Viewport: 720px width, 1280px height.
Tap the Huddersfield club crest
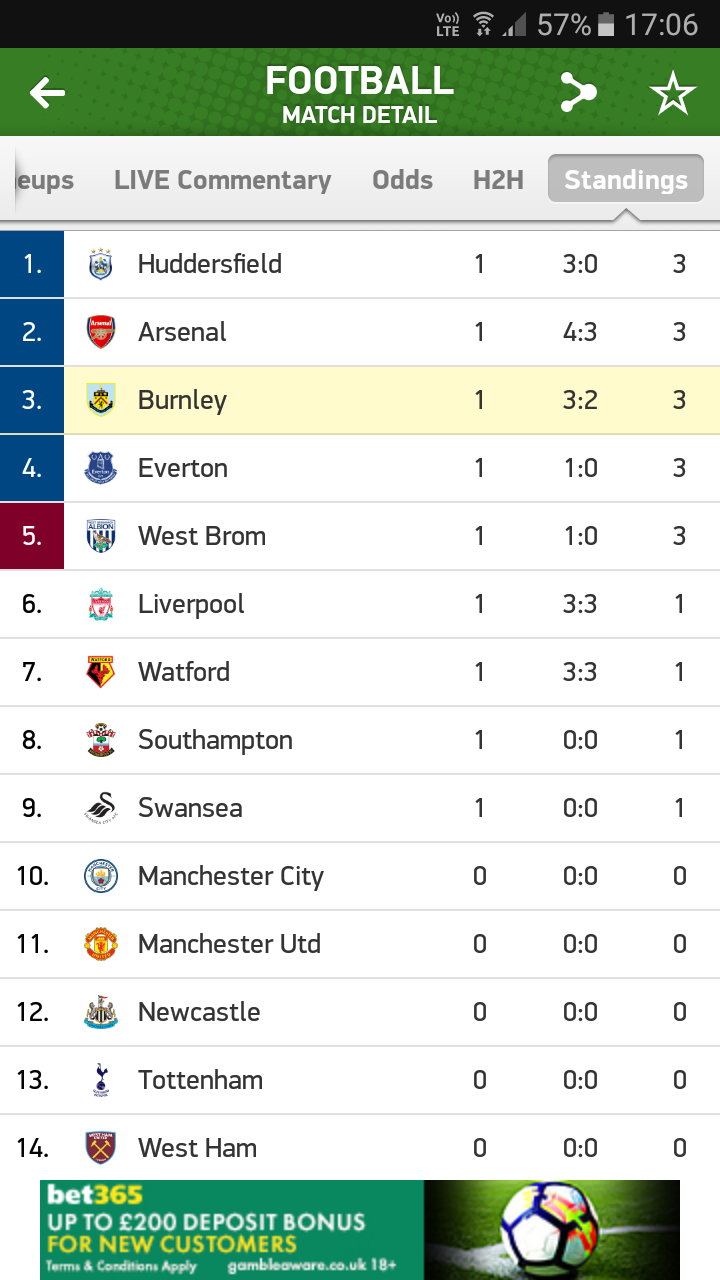[101, 264]
